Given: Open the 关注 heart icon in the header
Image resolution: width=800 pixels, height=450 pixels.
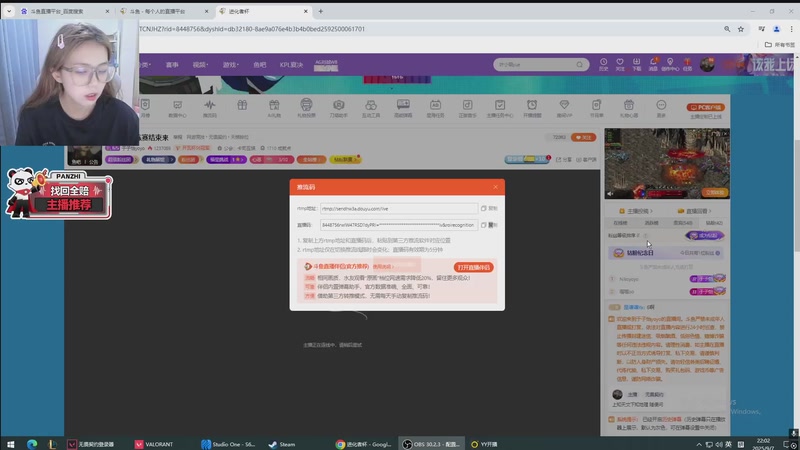Looking at the screenshot, I should coord(620,64).
